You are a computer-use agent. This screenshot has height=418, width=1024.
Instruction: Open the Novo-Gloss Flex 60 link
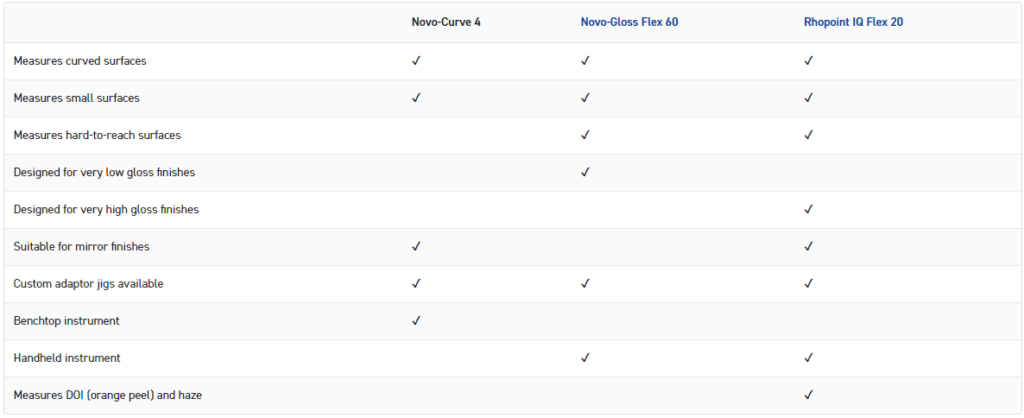(x=629, y=21)
